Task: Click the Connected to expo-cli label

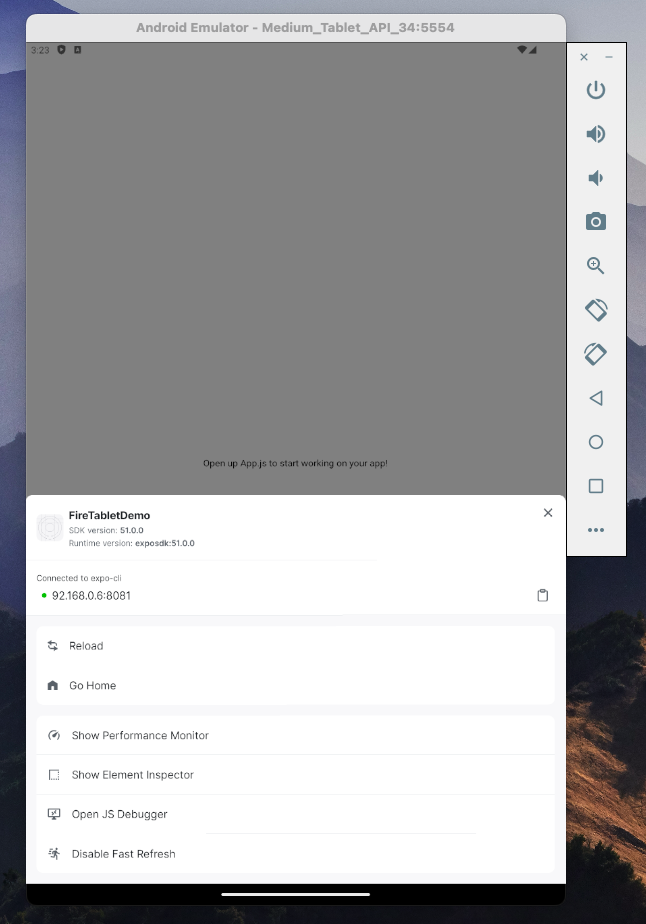Action: (79, 578)
